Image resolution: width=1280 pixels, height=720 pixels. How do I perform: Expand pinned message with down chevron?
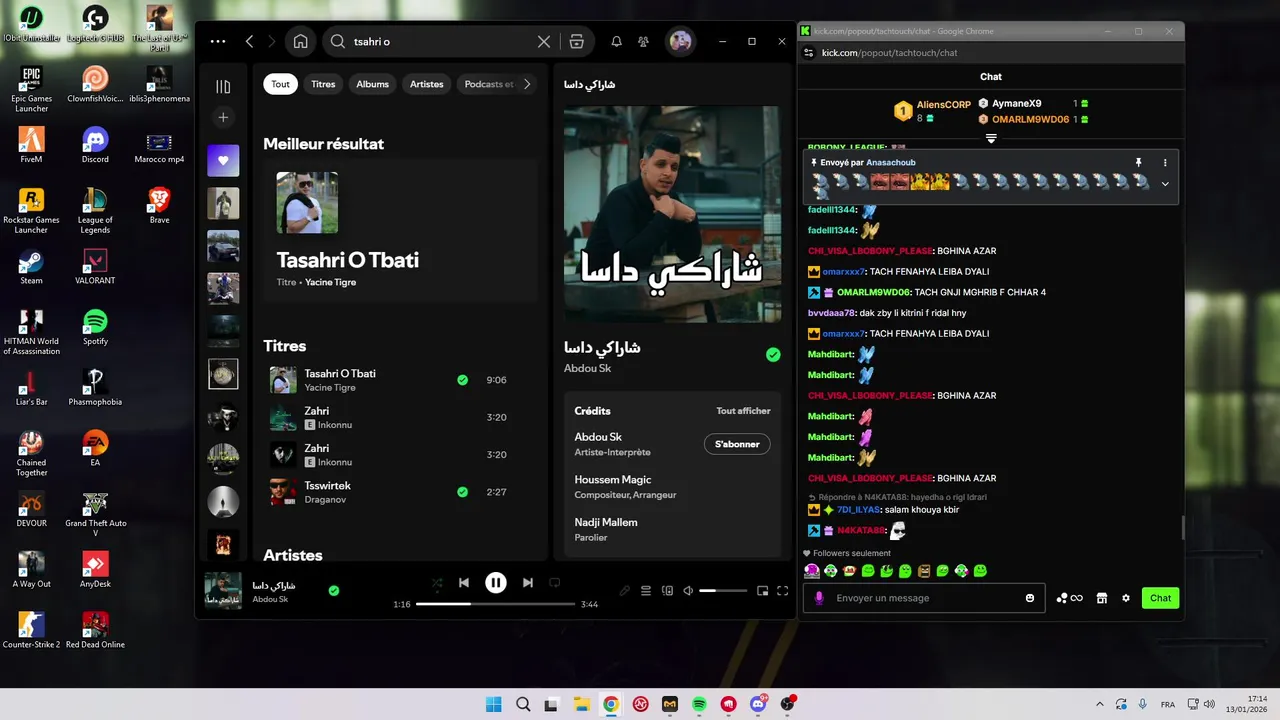[x=1165, y=184]
